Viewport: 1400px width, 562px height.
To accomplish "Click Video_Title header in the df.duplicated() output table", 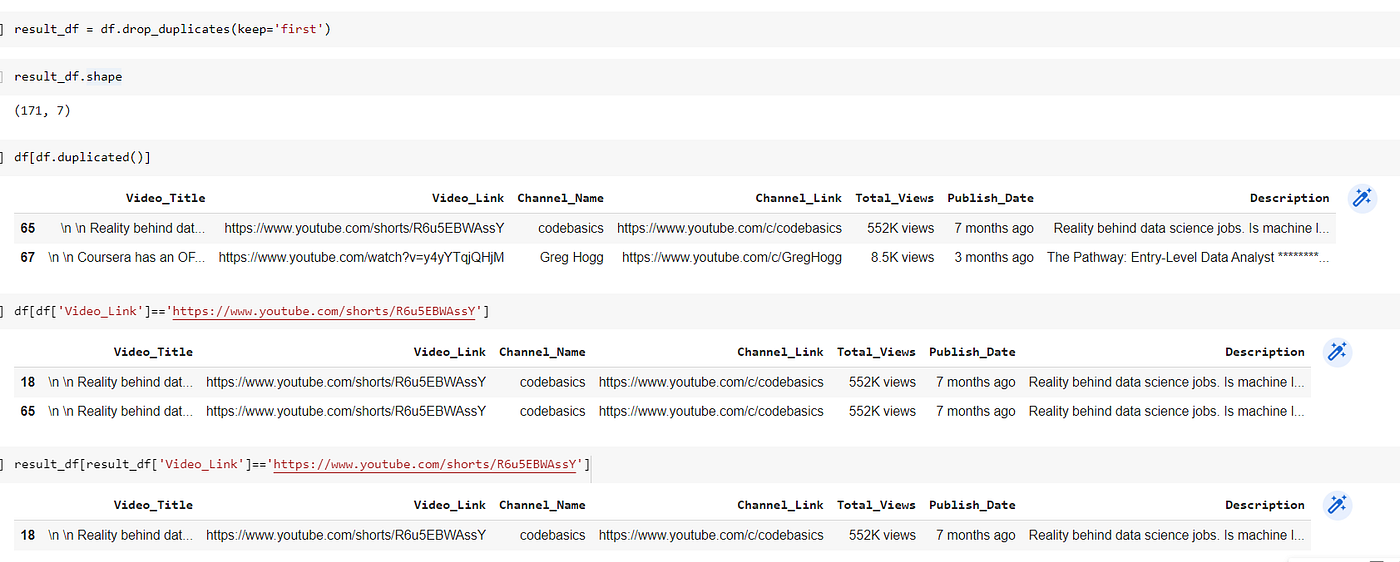I will tap(165, 198).
